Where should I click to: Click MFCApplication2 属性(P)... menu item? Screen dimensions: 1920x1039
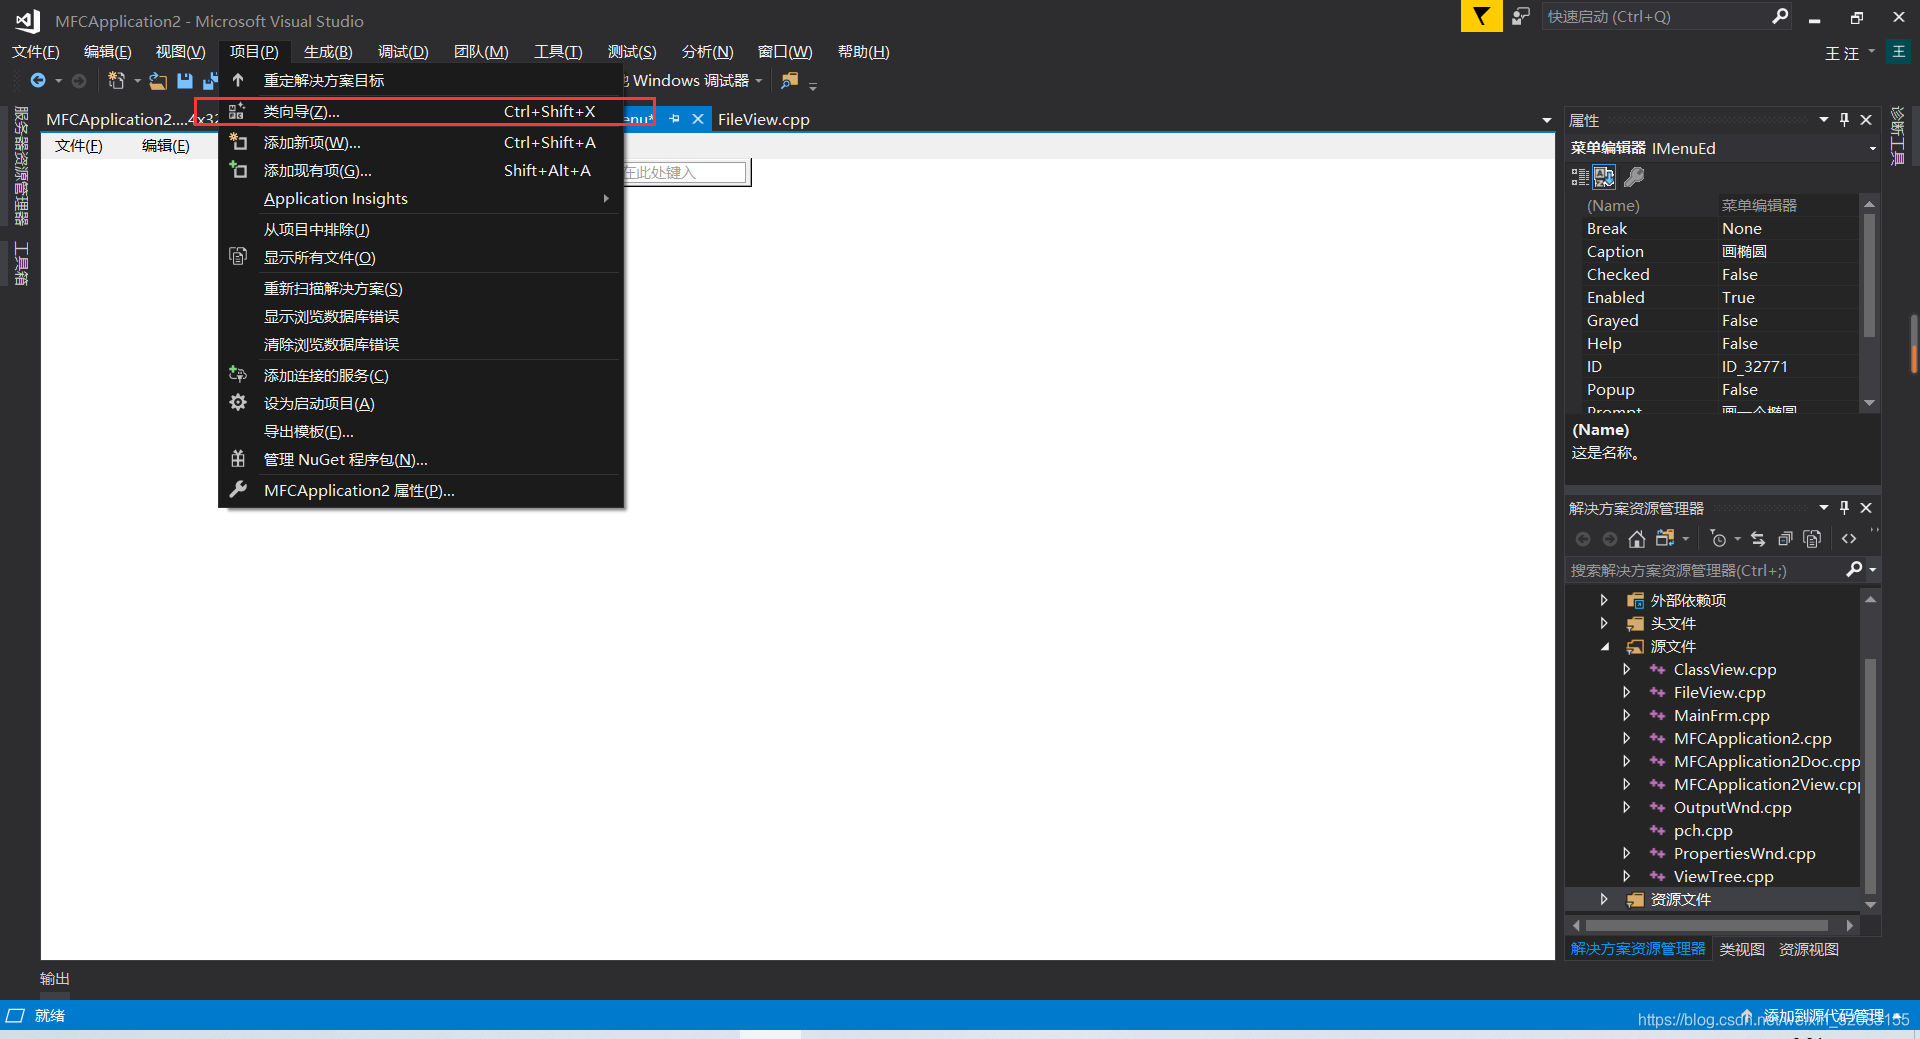(421, 490)
